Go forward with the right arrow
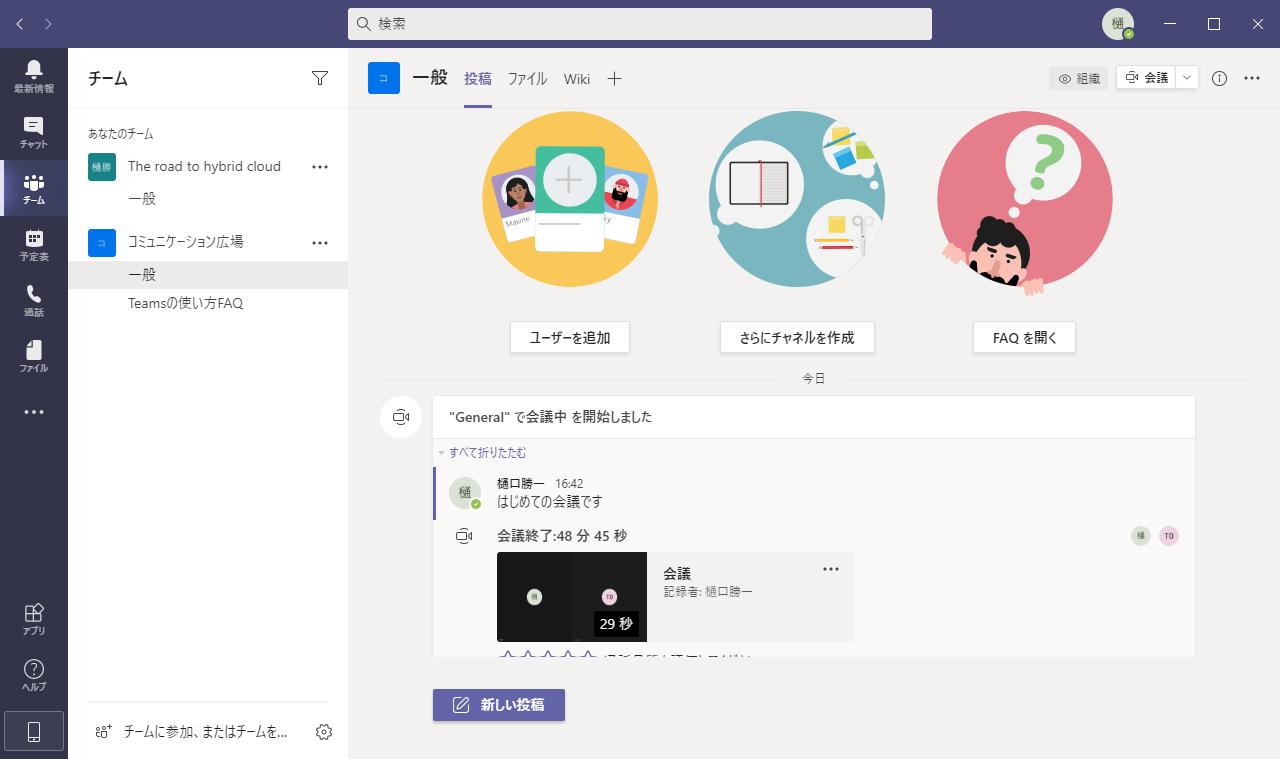 (x=48, y=23)
